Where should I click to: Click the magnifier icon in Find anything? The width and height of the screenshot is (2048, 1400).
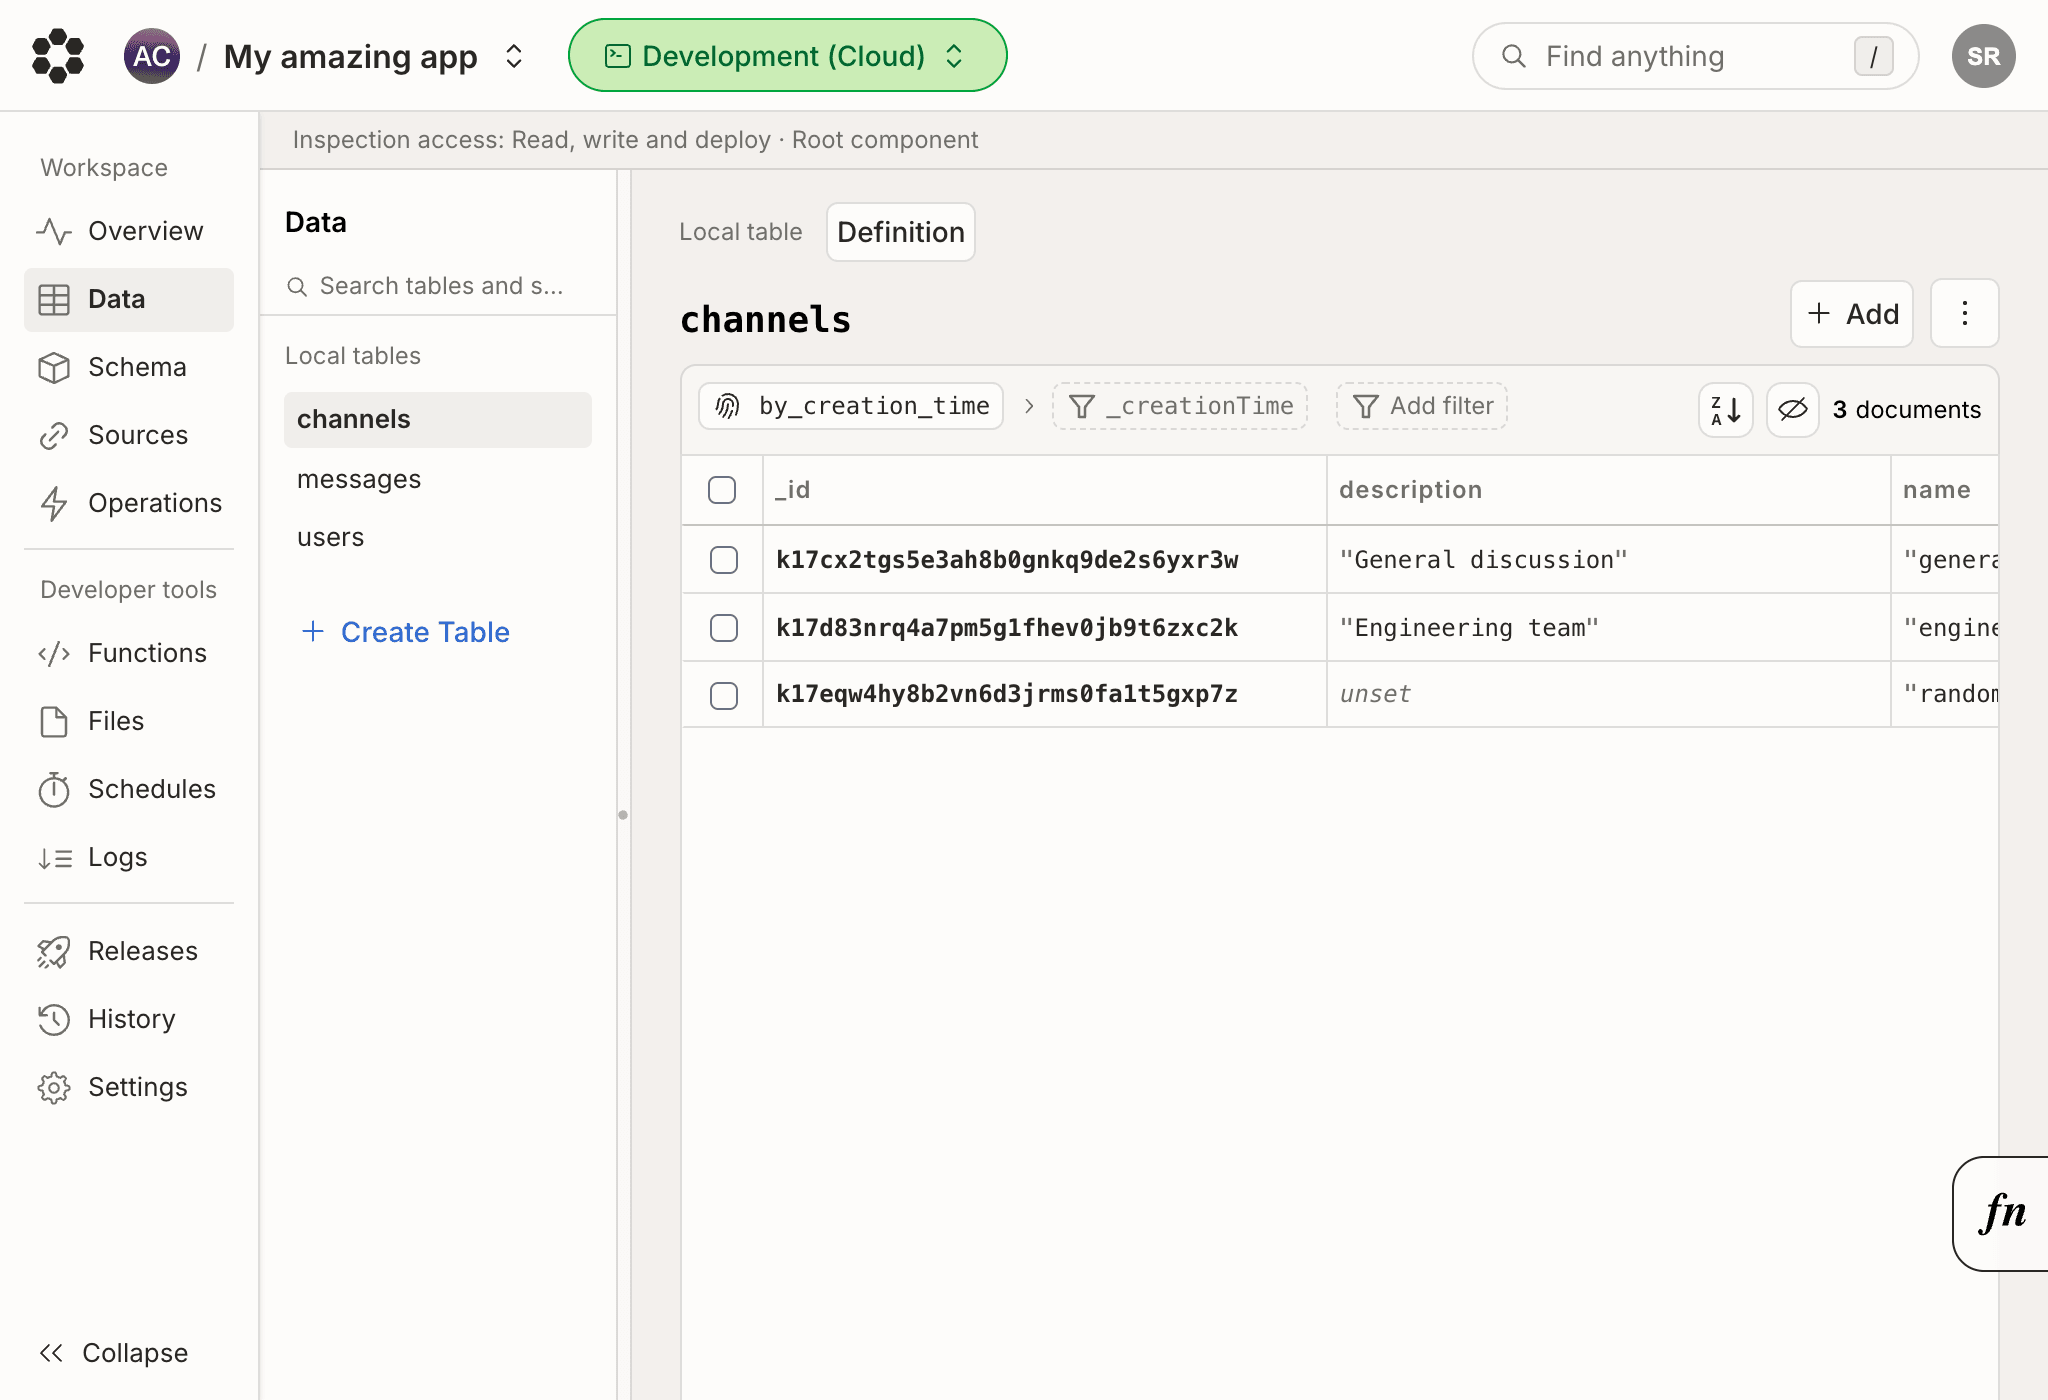tap(1514, 56)
